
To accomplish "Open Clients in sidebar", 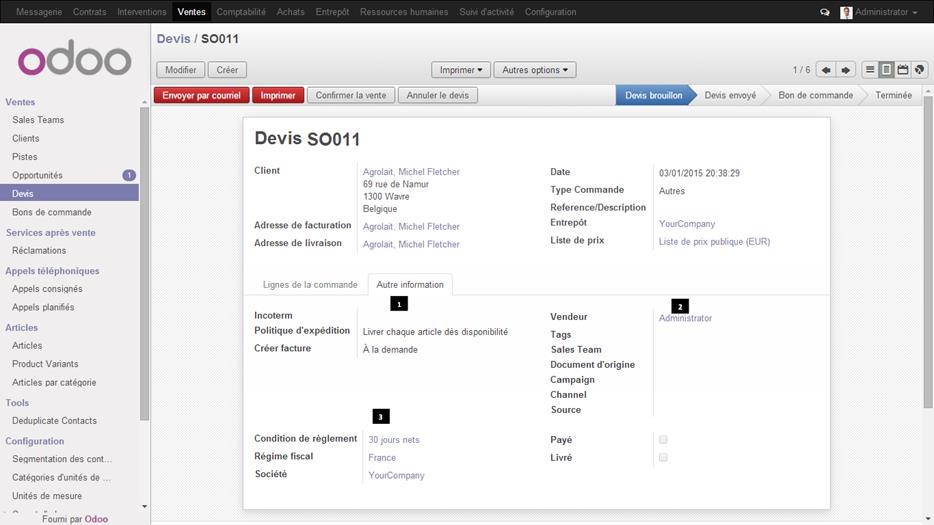I will tap(26, 138).
